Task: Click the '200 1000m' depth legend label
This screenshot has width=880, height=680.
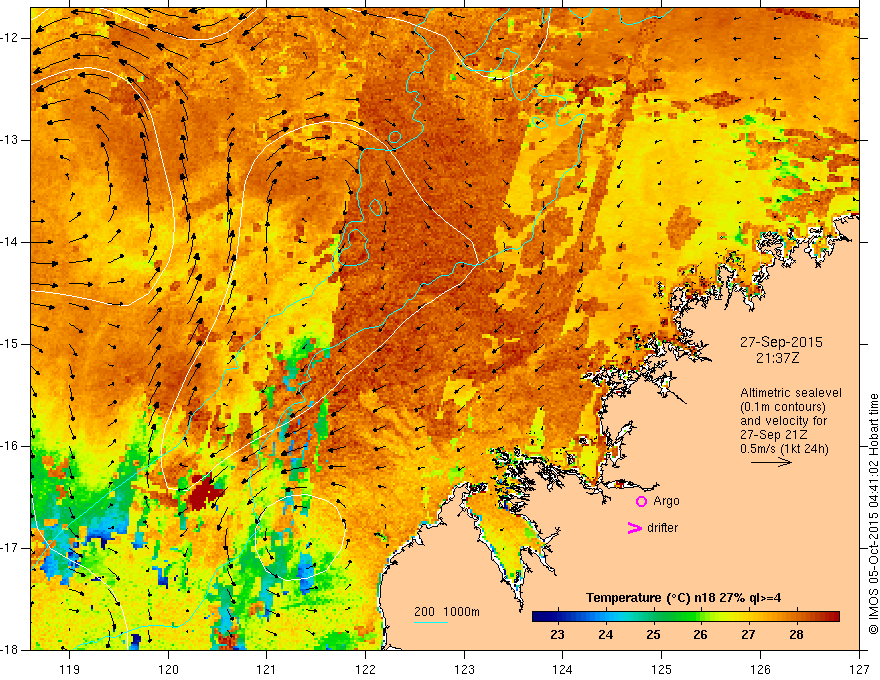Action: click(447, 612)
